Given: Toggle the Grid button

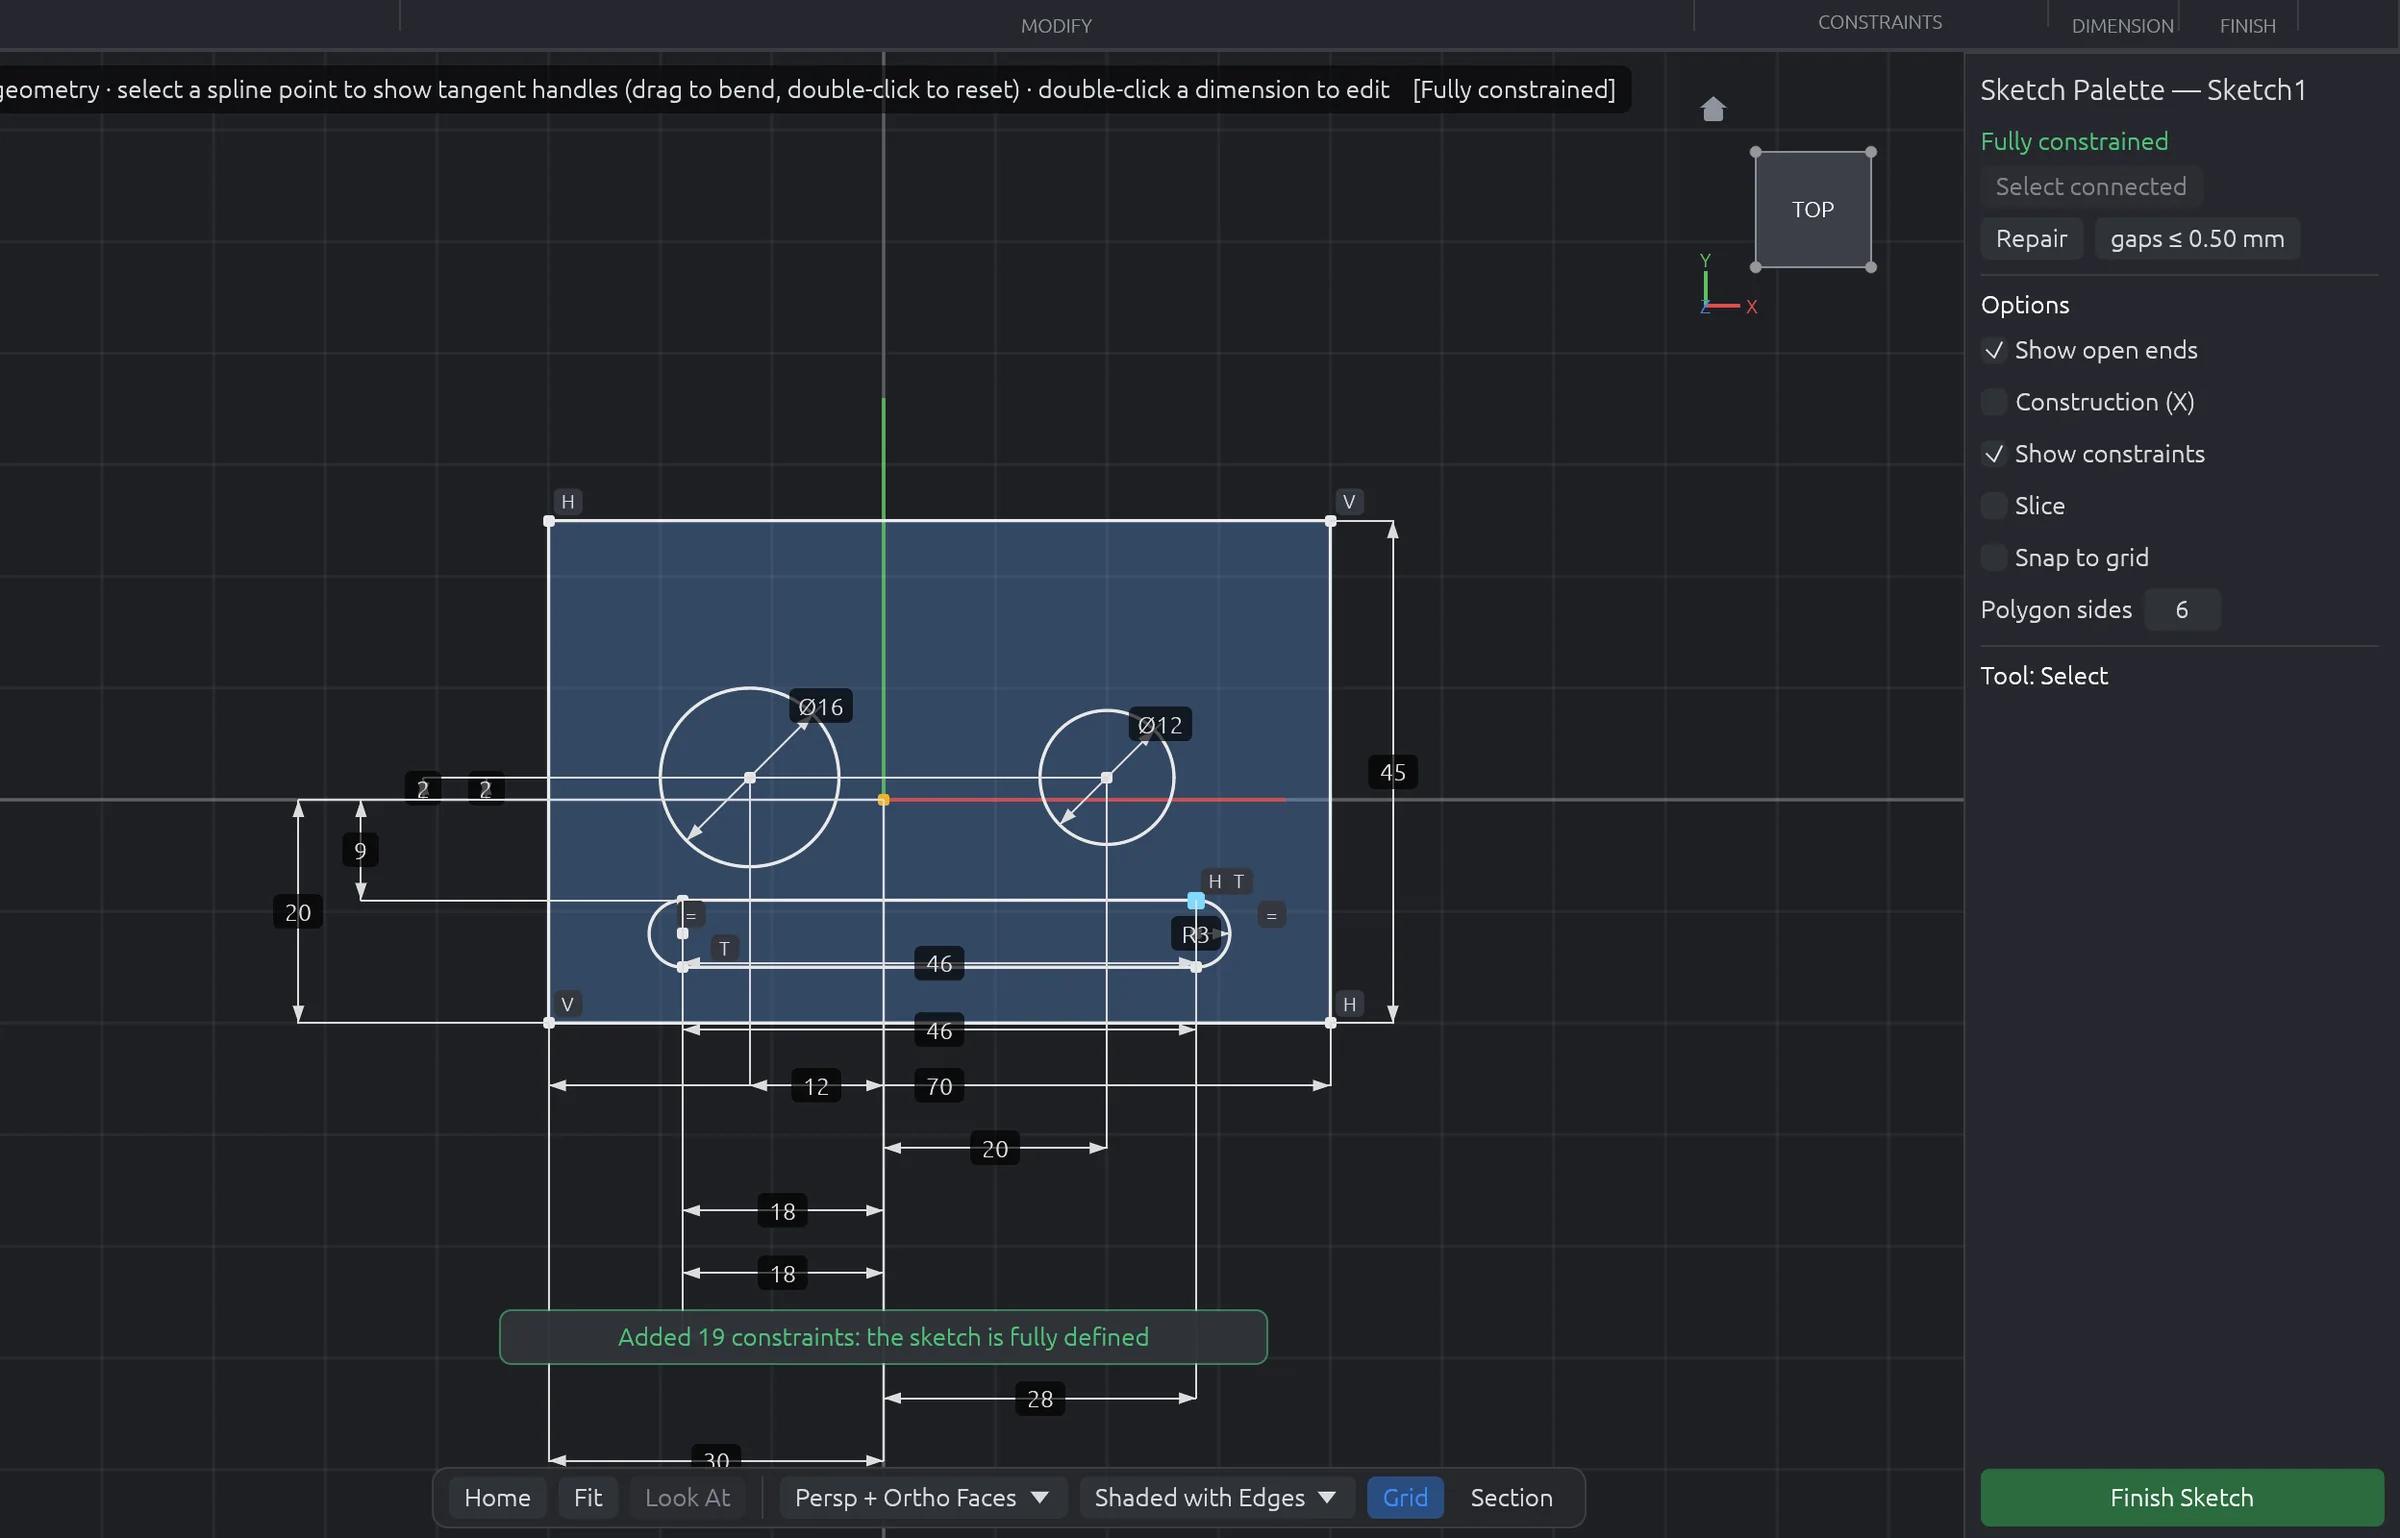Looking at the screenshot, I should click(x=1405, y=1497).
